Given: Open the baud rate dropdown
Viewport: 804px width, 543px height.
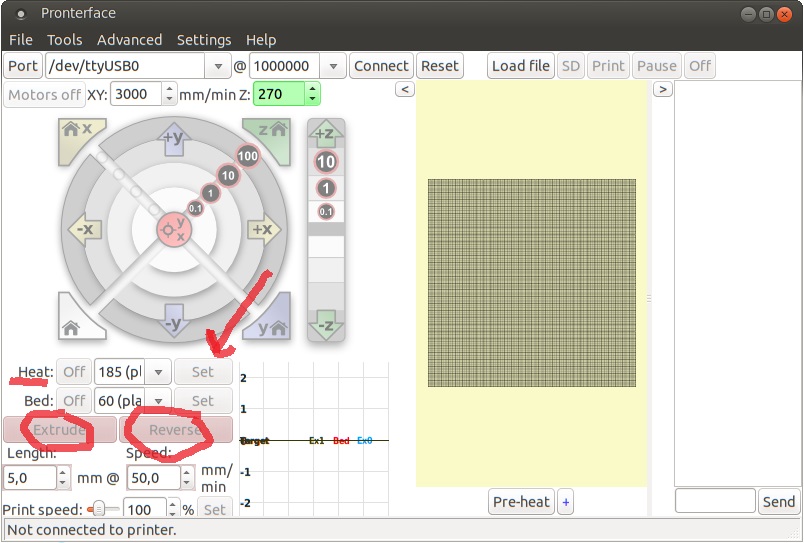Looking at the screenshot, I should tap(333, 66).
